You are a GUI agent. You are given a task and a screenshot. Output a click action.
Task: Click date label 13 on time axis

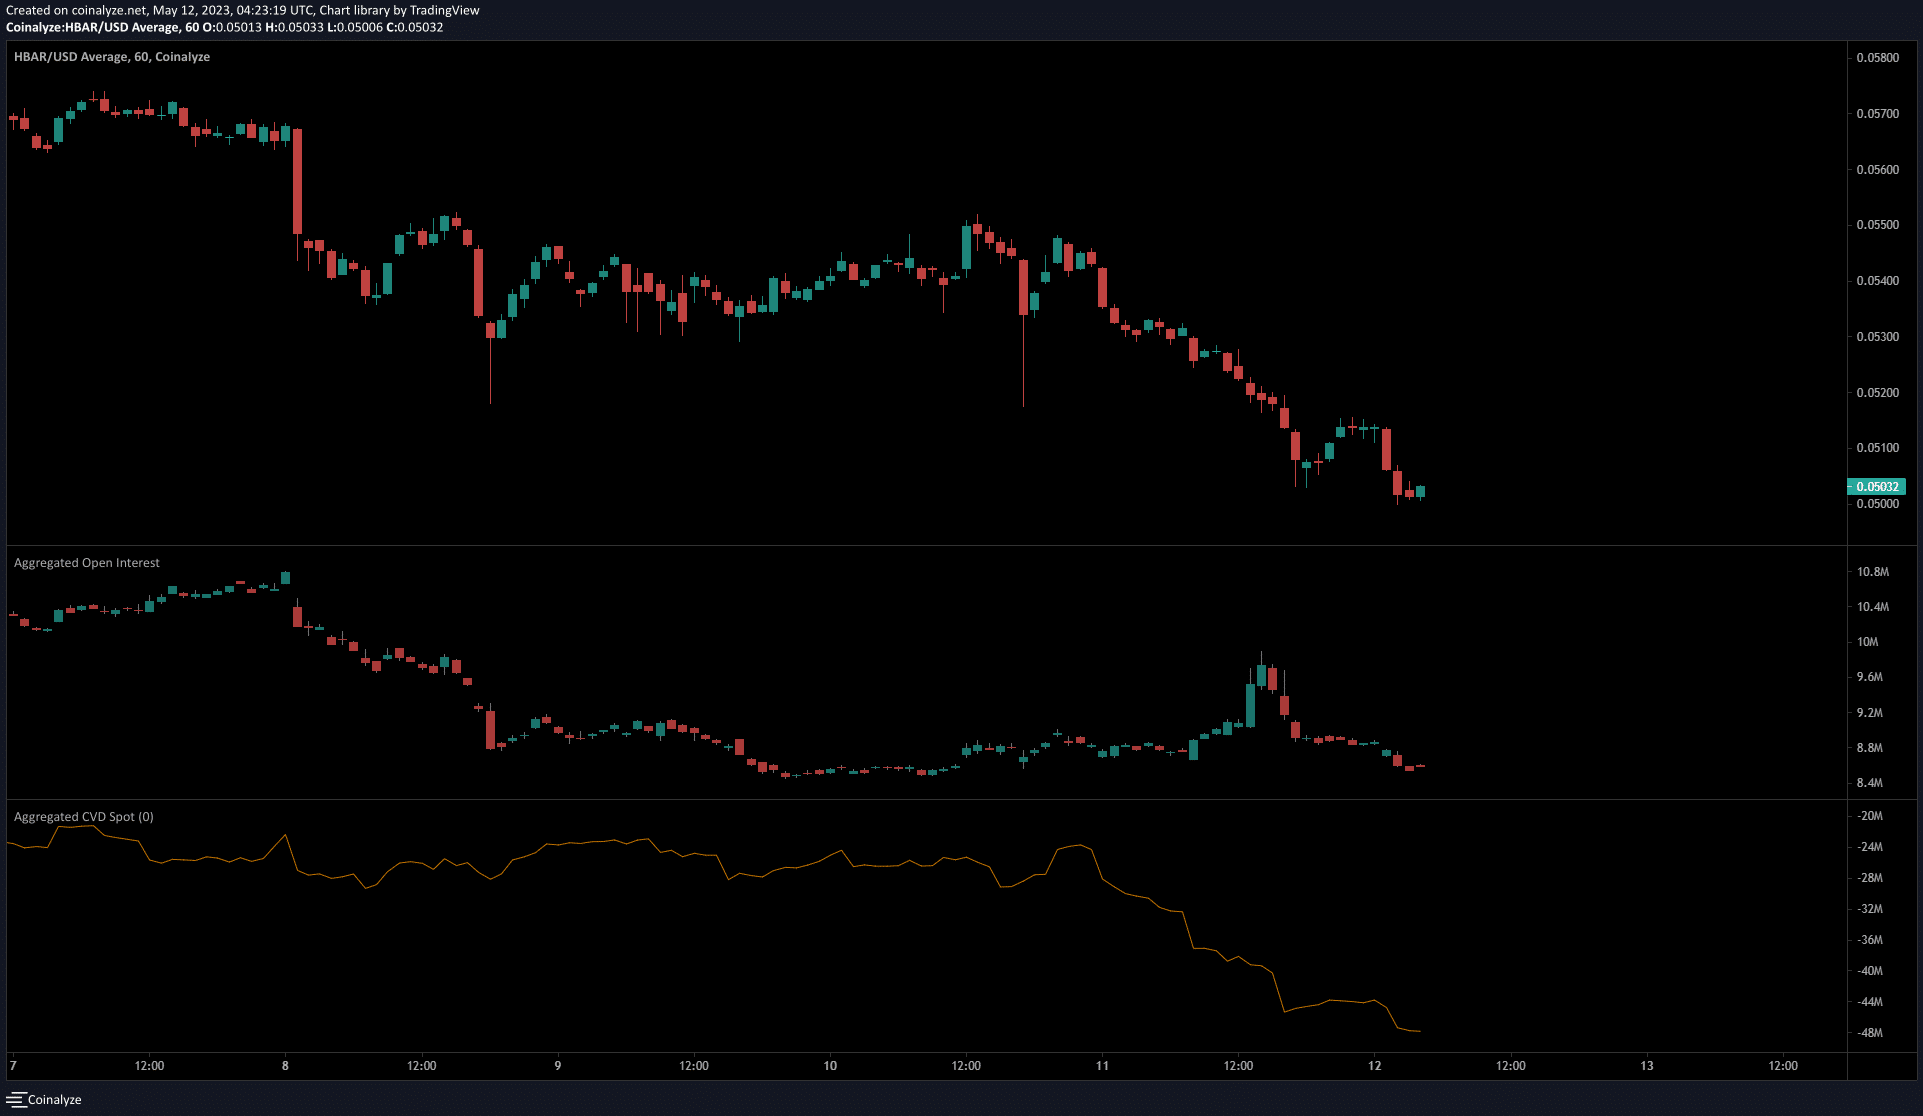click(x=1646, y=1066)
